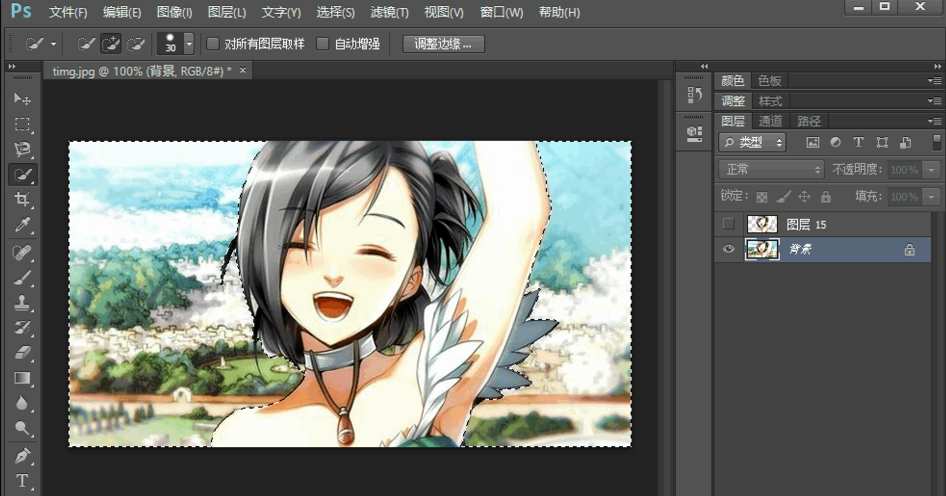Expand the 正常 blend mode dropdown

pos(771,170)
